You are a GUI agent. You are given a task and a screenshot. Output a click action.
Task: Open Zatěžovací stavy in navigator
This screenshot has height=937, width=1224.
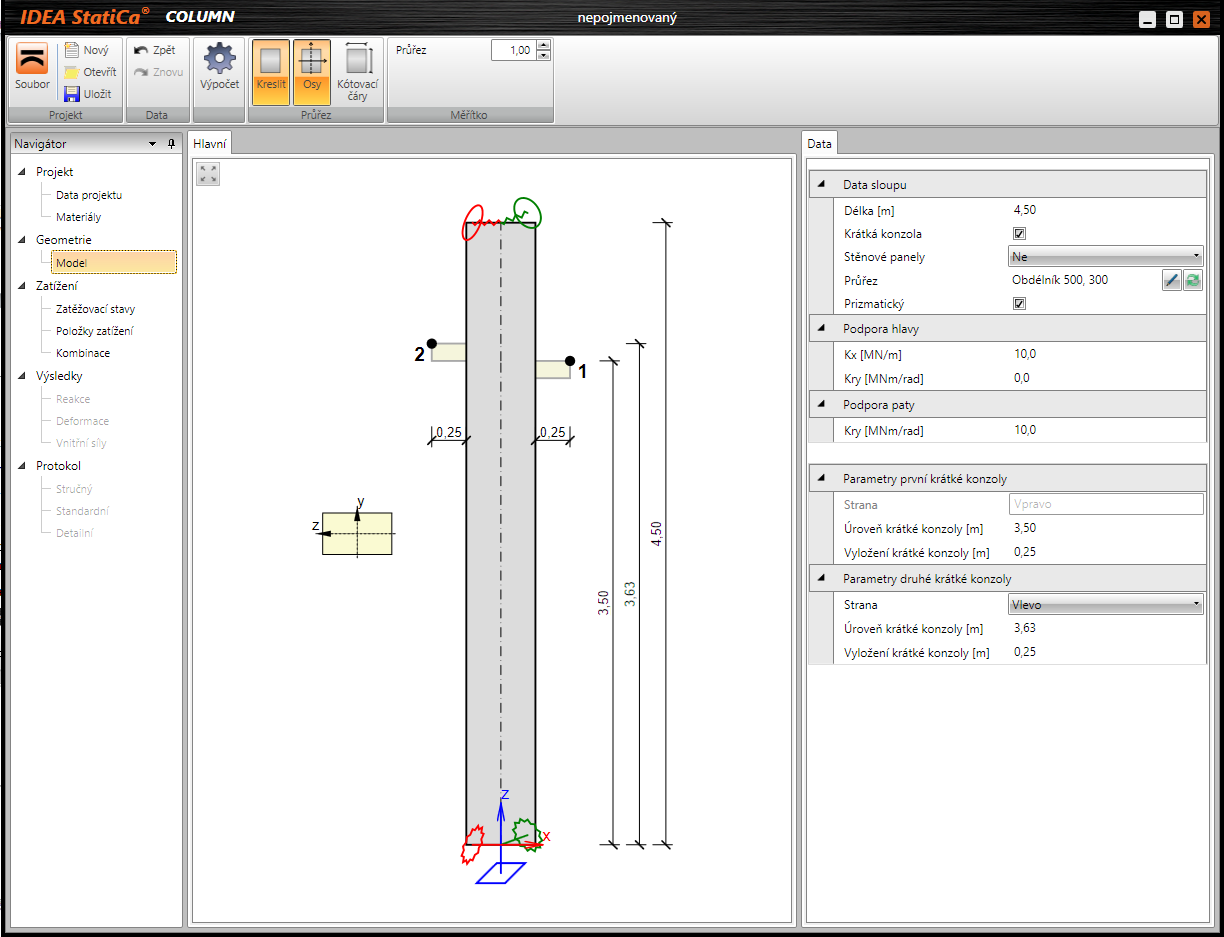click(x=95, y=309)
